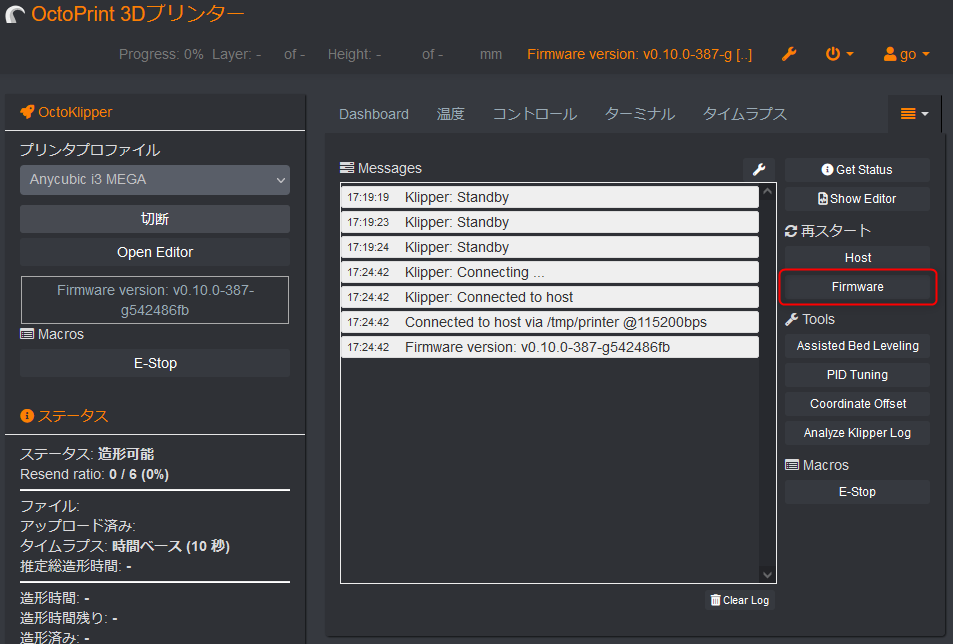Screen dimensions: 953x644
Task: Select the 17:19:19 Klipper: Standby message
Action: click(x=550, y=197)
